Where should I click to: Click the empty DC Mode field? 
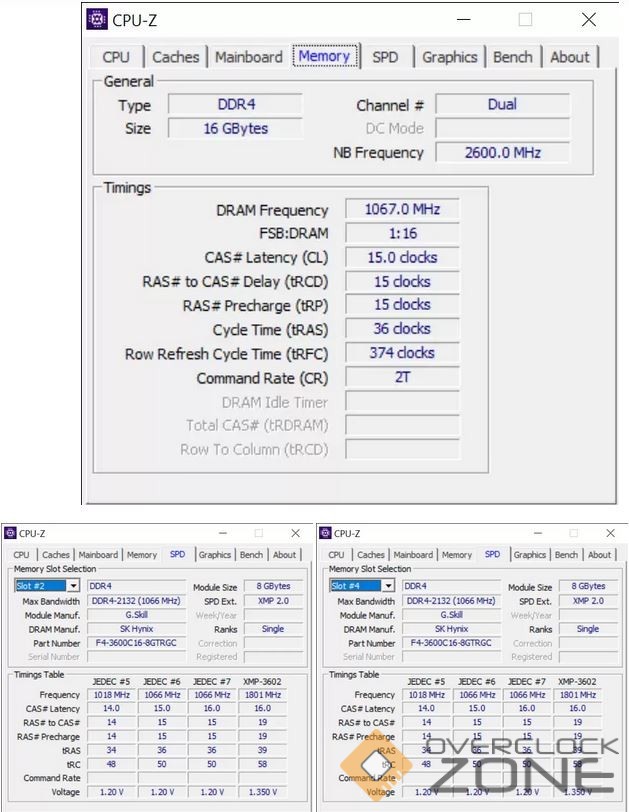click(x=502, y=128)
